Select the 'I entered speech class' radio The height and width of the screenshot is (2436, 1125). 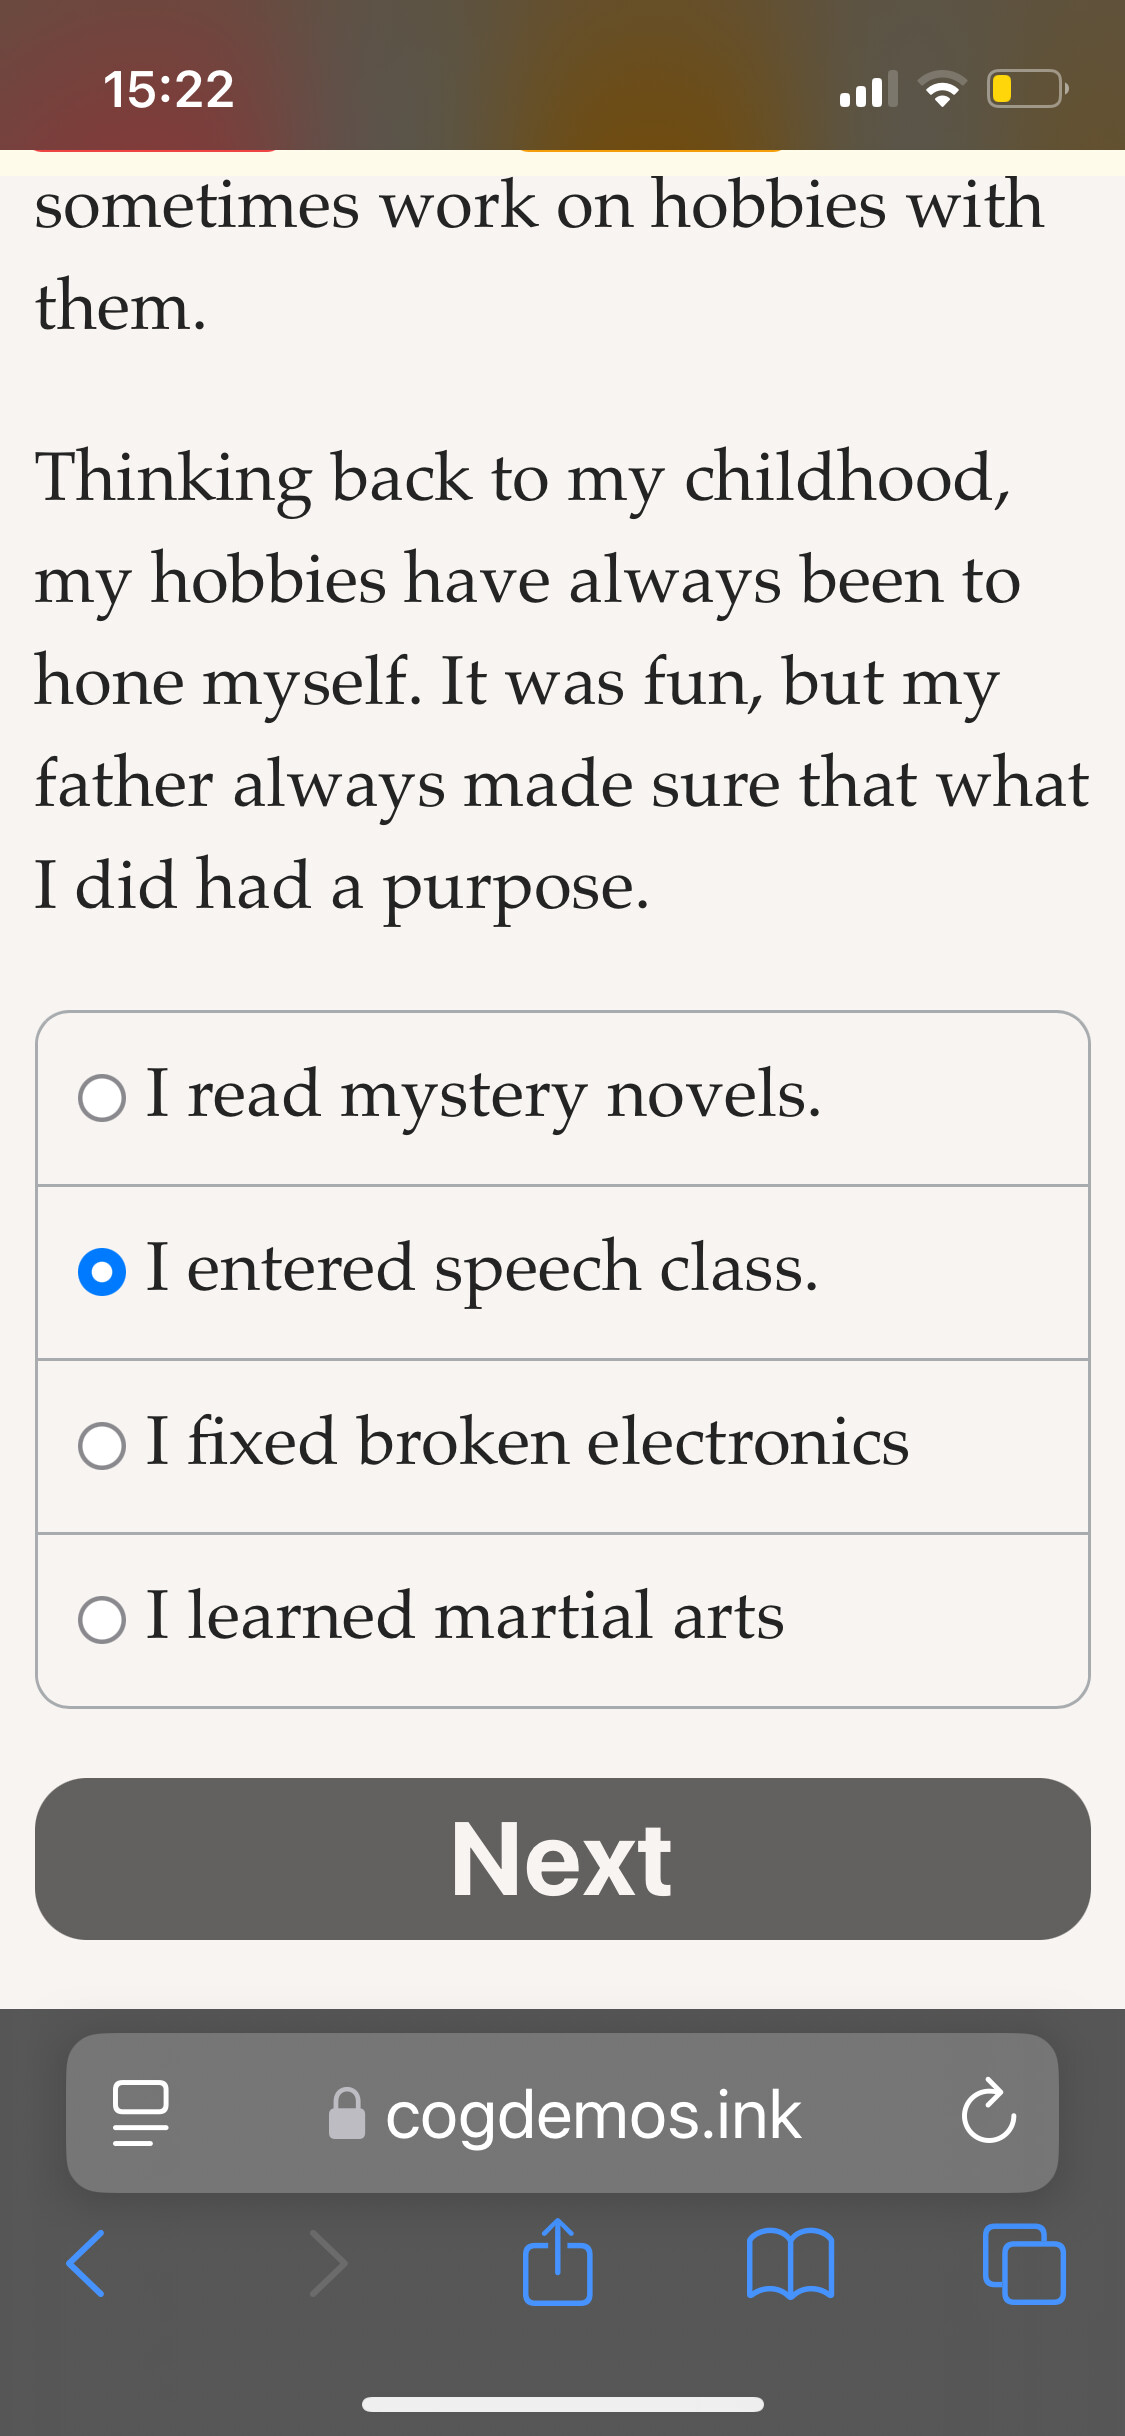[102, 1272]
